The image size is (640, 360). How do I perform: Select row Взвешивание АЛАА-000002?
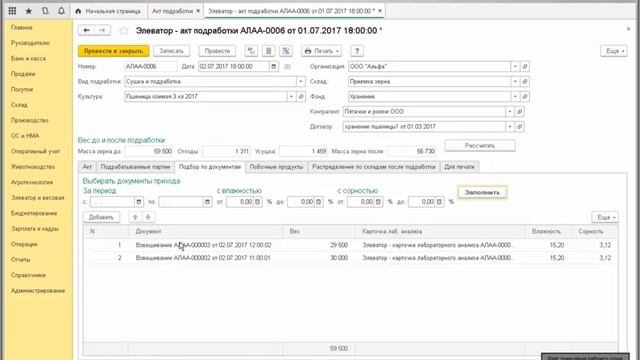(x=351, y=258)
